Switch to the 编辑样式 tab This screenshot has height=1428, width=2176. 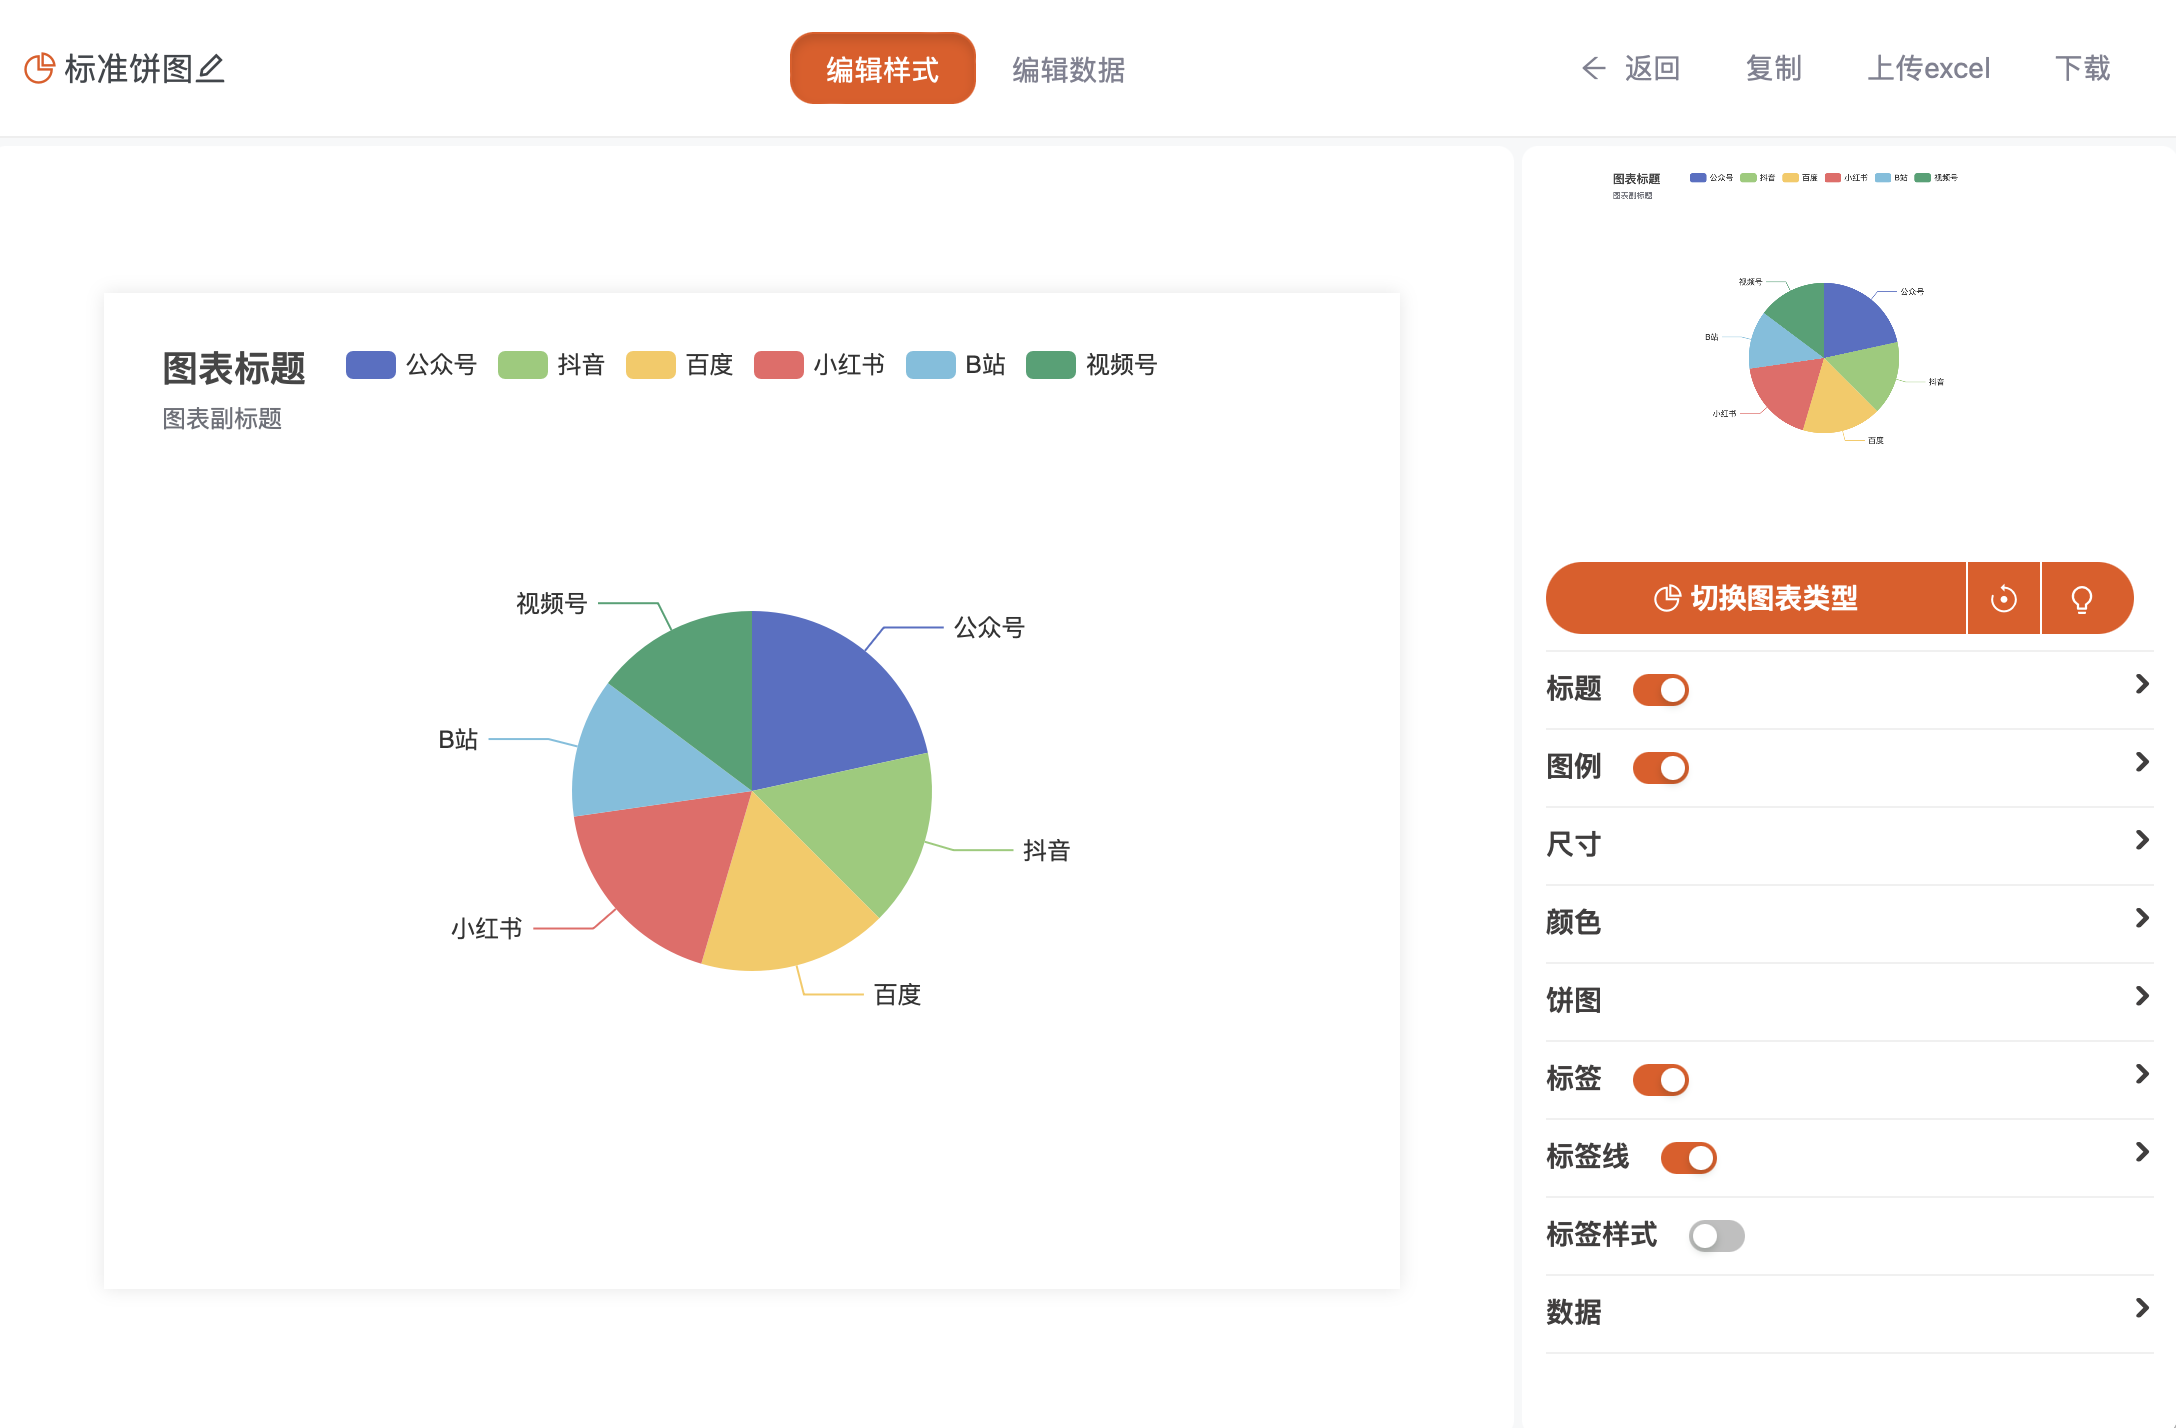coord(883,68)
